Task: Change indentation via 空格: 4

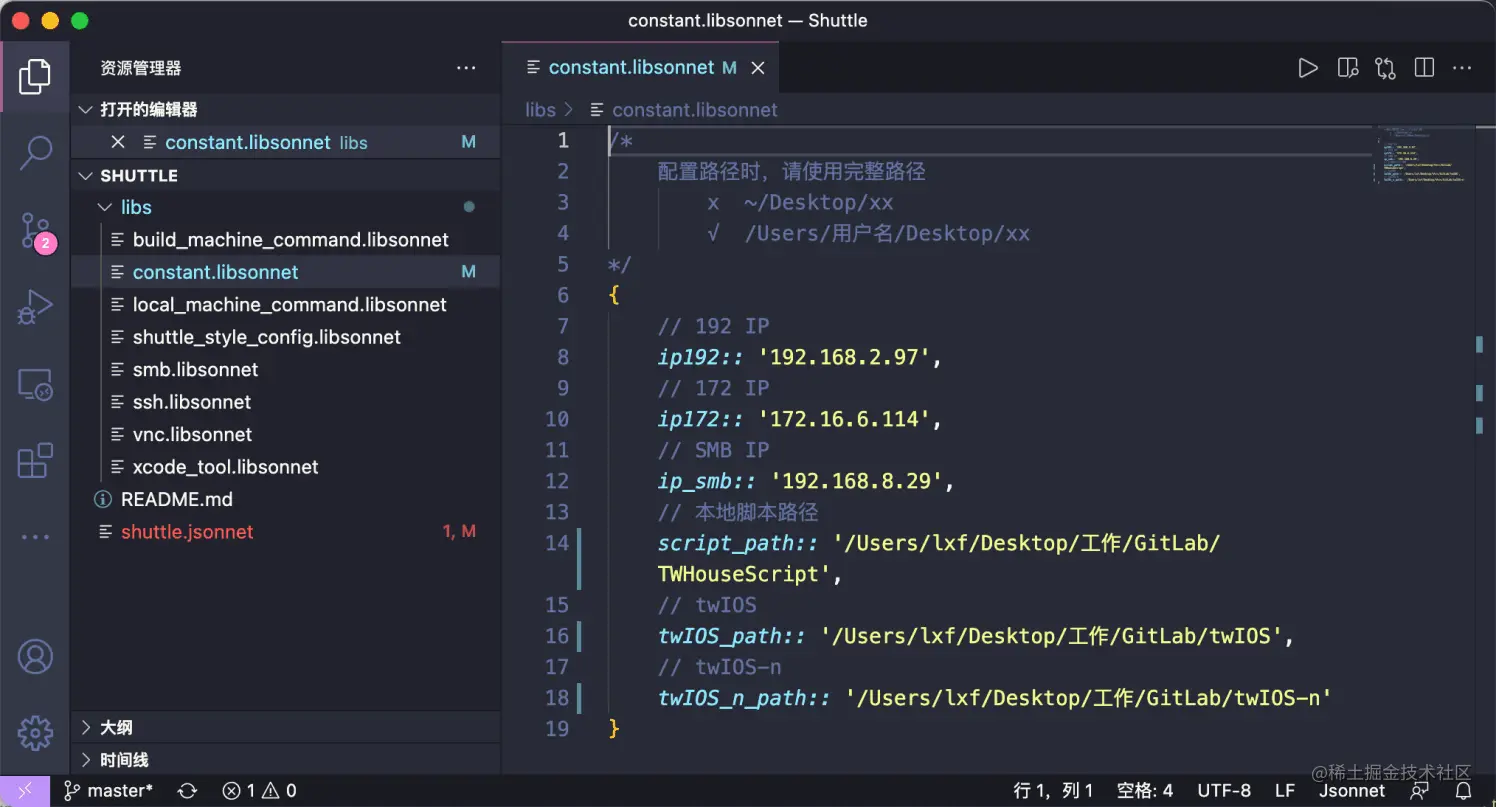Action: click(1144, 791)
